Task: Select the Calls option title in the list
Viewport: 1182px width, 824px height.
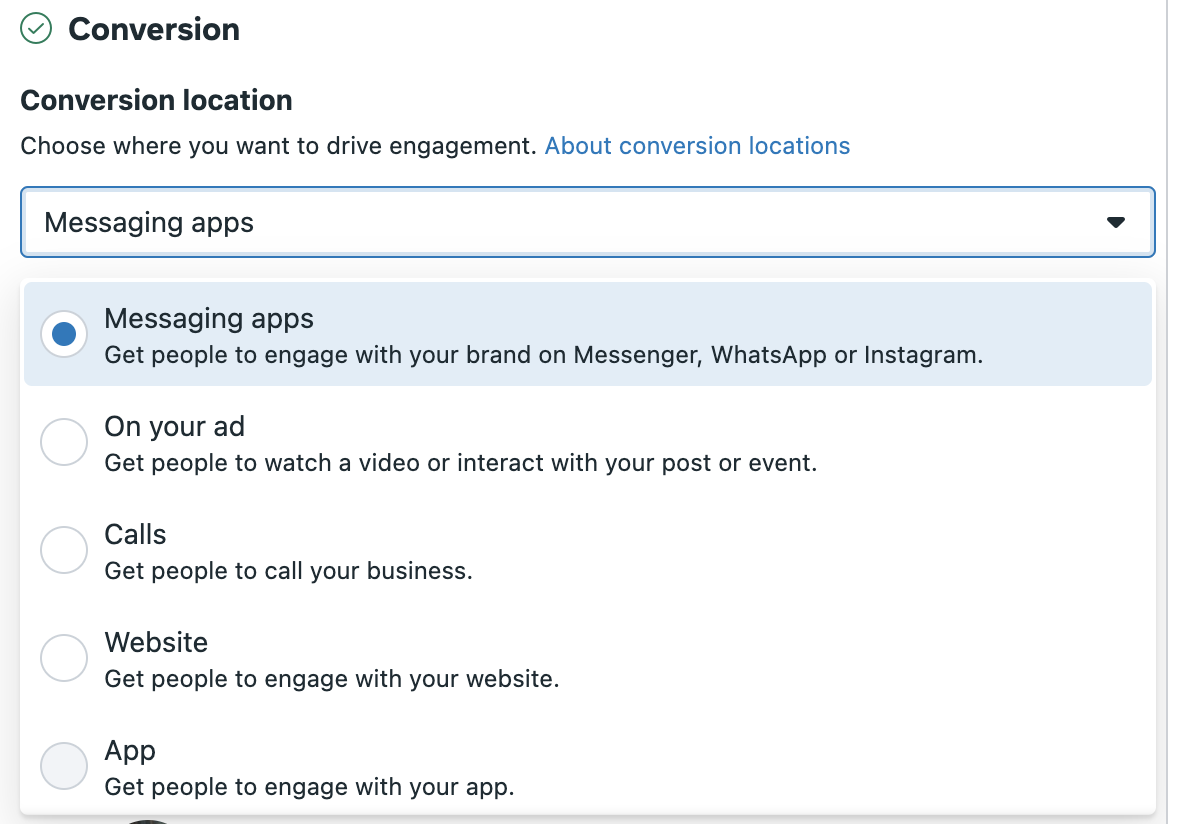Action: pos(135,535)
